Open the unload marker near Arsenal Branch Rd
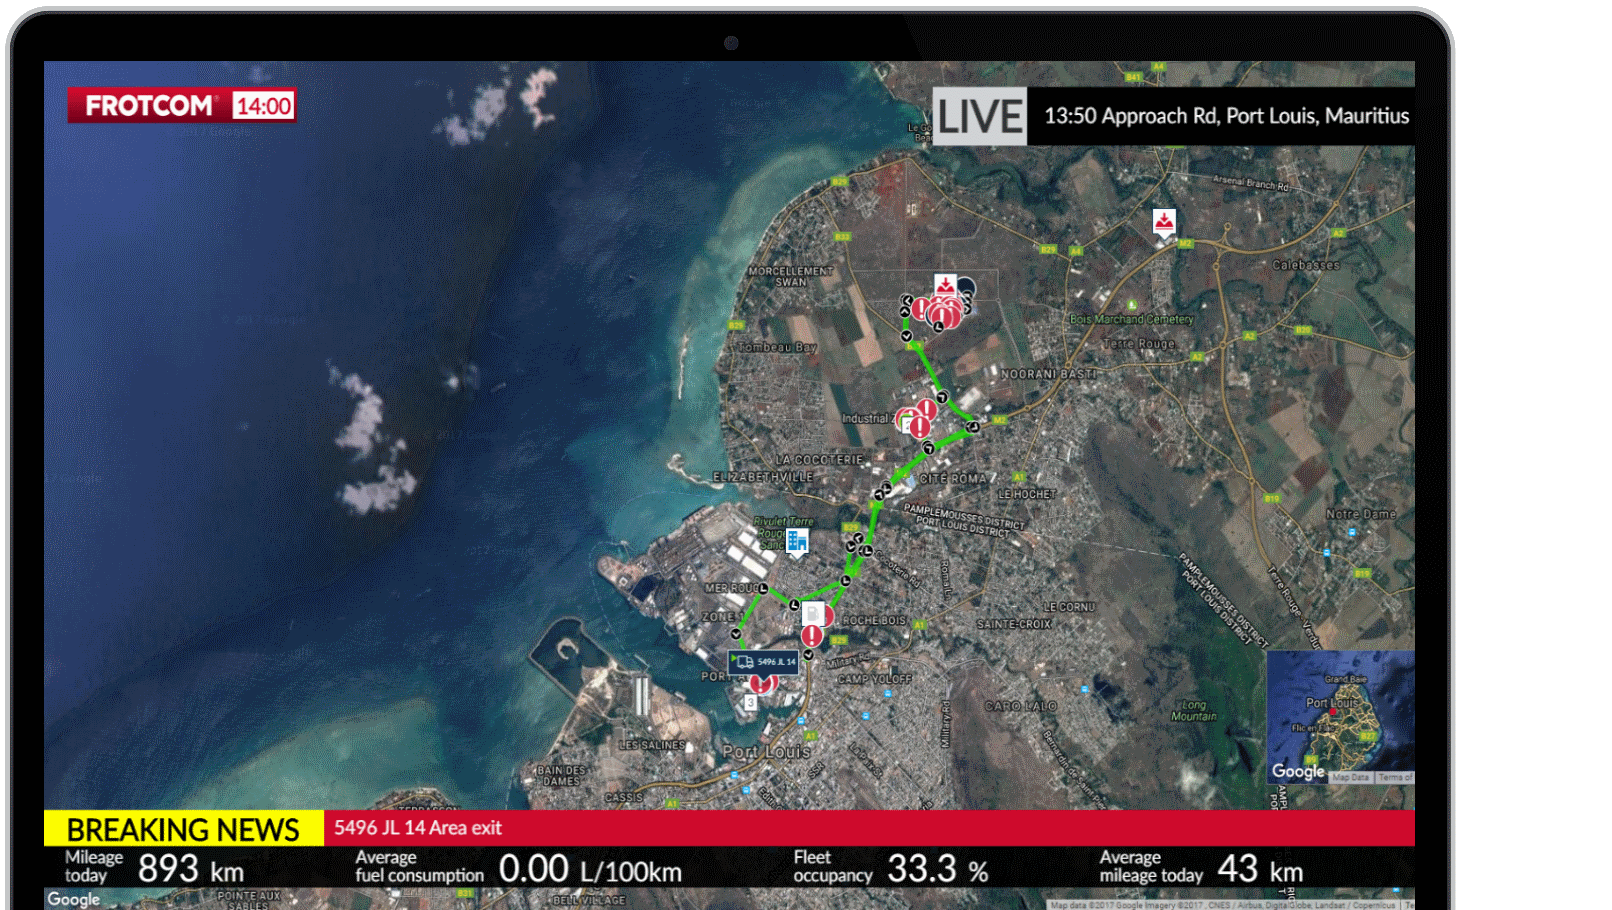This screenshot has height=910, width=1612. tap(1164, 222)
